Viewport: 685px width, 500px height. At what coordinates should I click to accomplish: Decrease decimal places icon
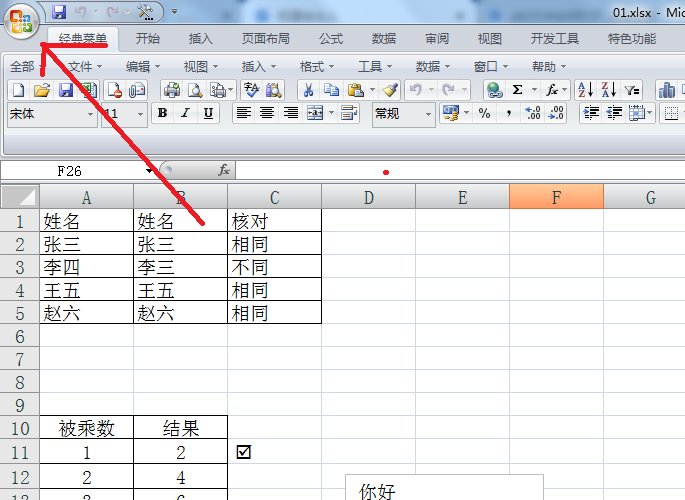tap(556, 114)
